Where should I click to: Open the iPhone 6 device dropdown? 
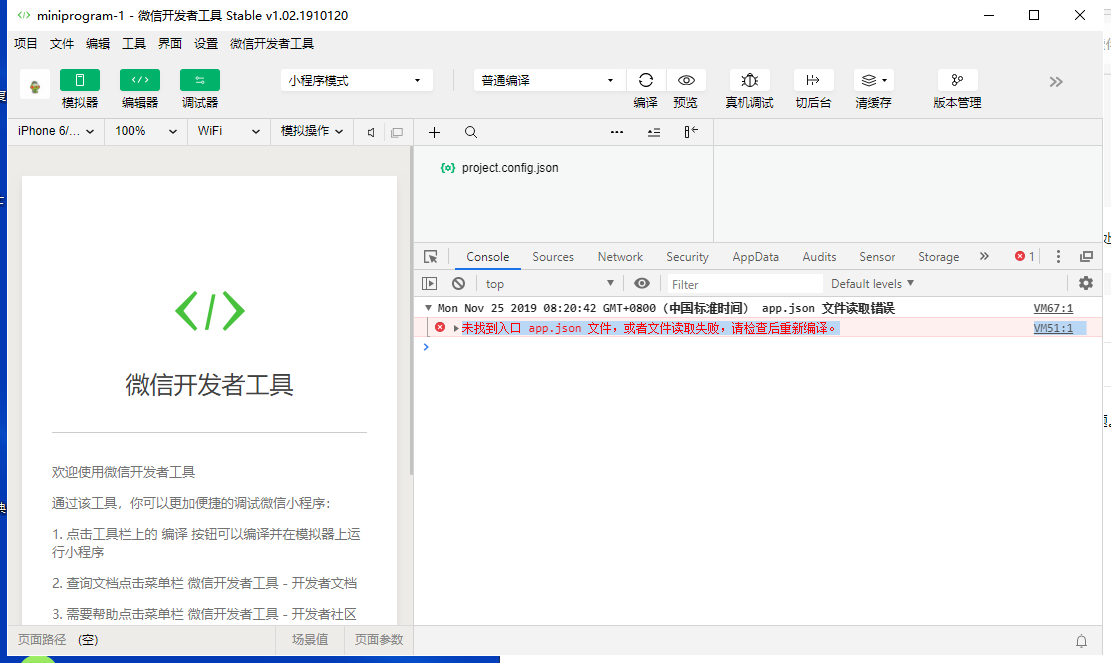pyautogui.click(x=56, y=131)
